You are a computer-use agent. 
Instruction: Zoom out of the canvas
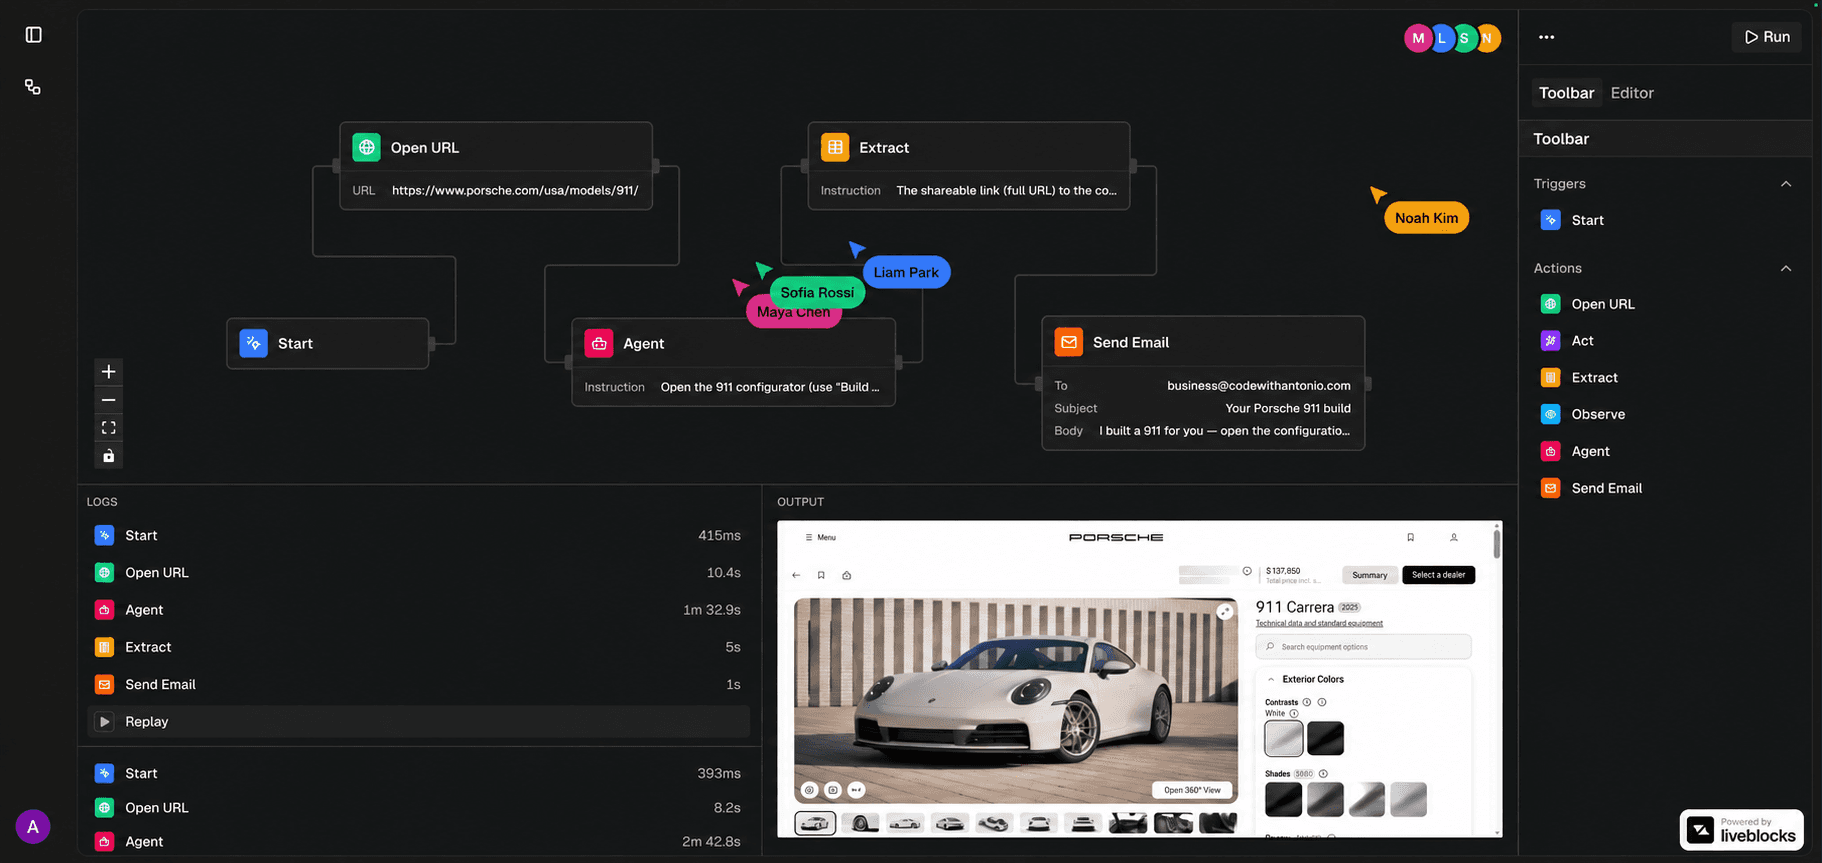pos(109,400)
